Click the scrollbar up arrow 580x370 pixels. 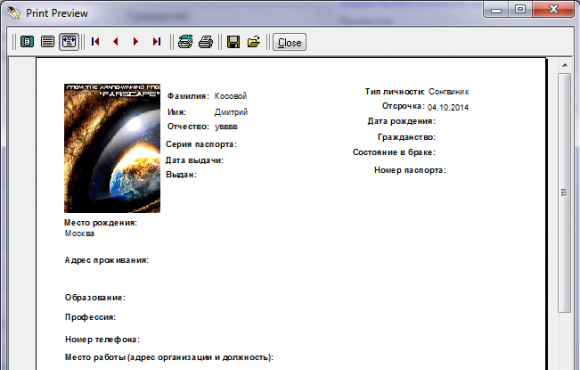(x=564, y=65)
